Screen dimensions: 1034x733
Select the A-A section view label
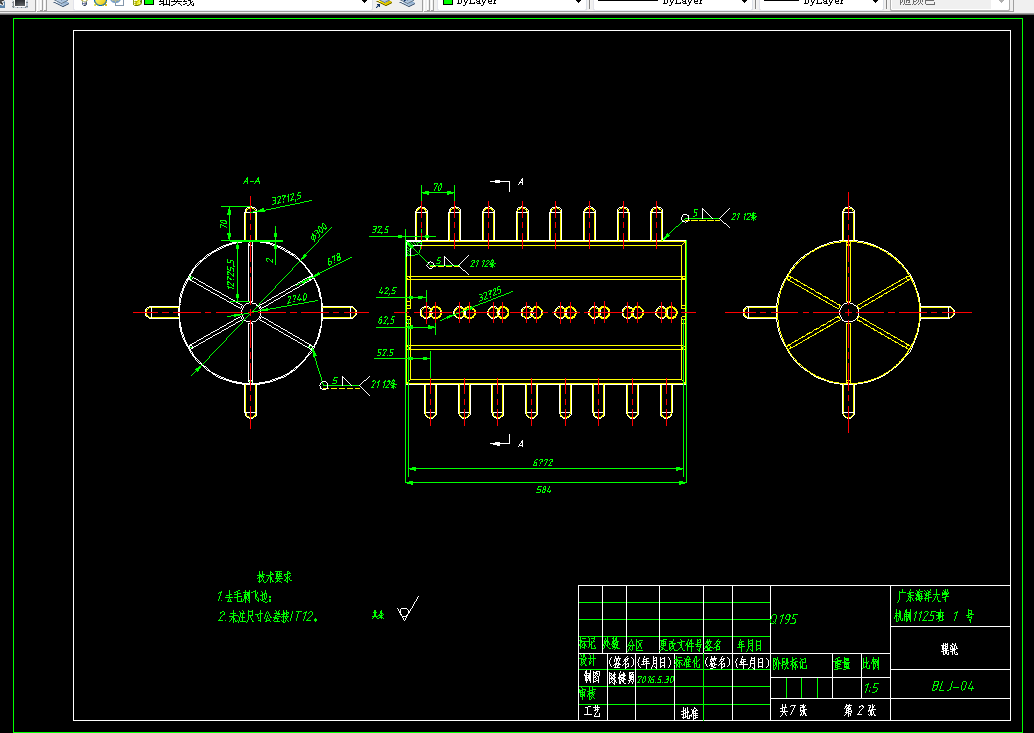tap(251, 181)
